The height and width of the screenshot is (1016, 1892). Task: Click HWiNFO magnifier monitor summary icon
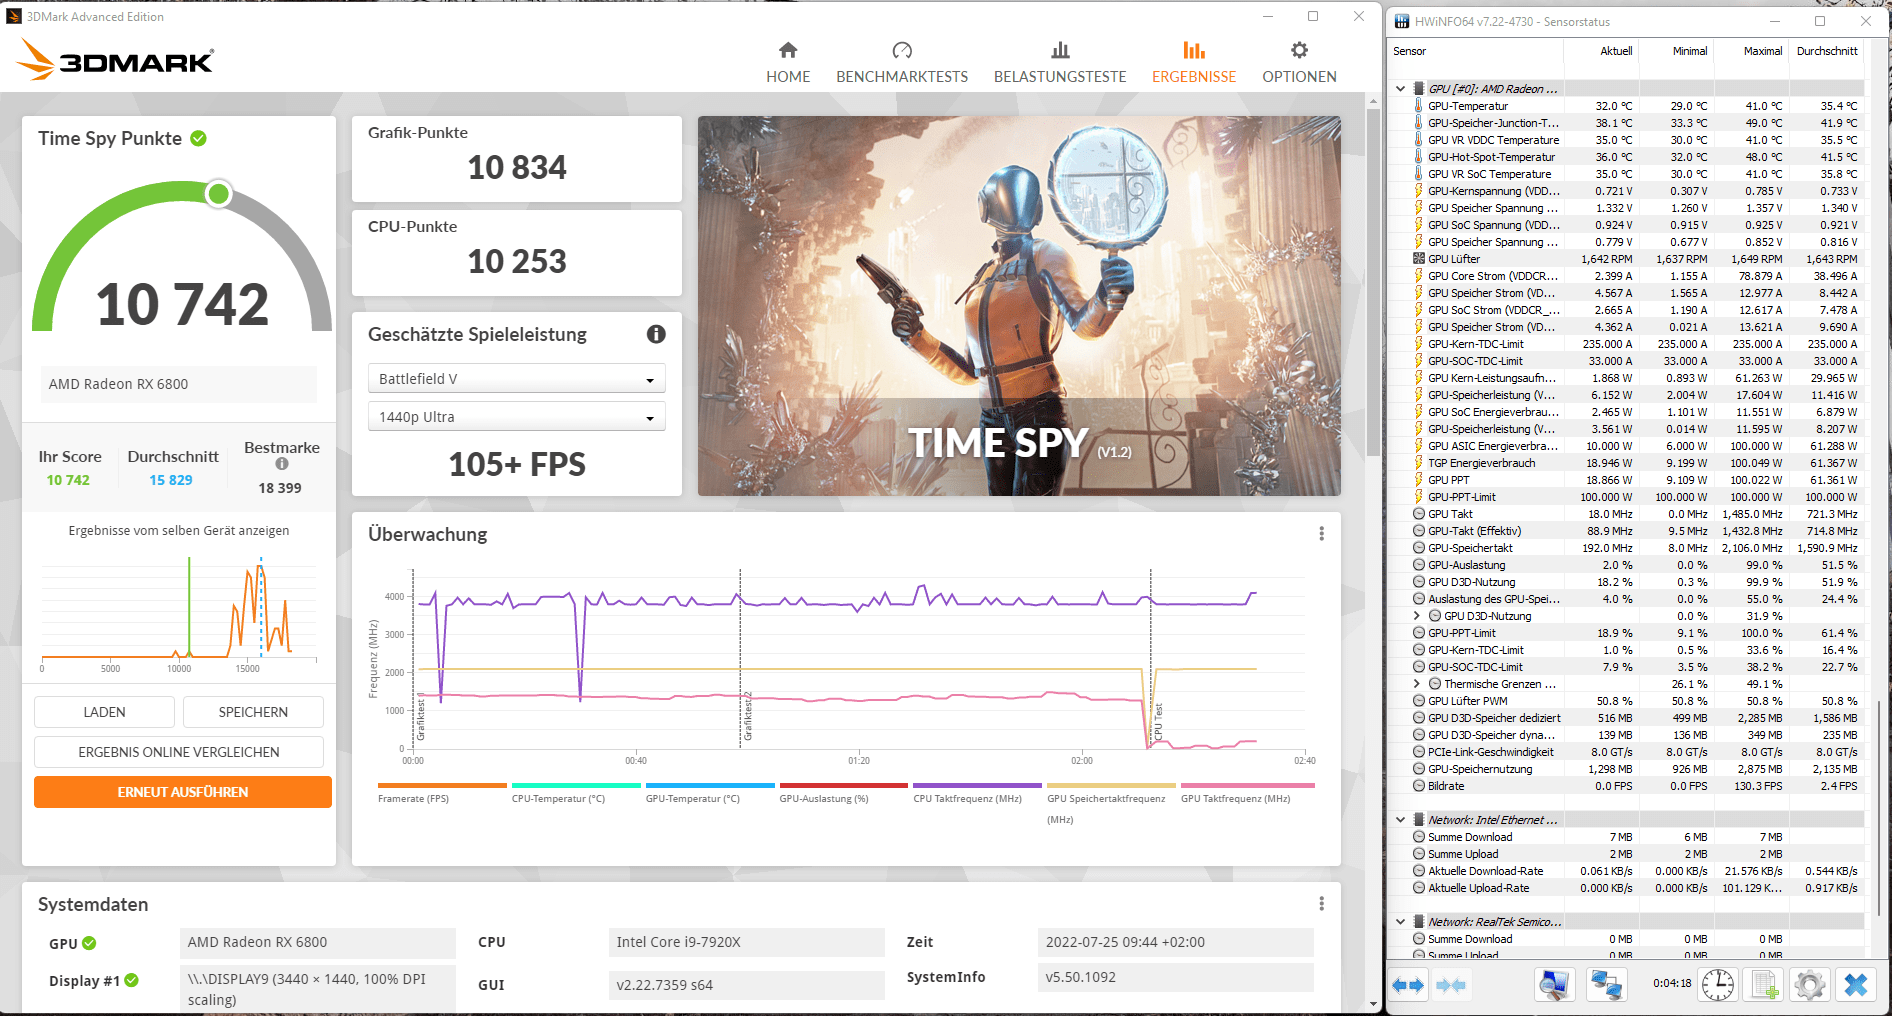click(1555, 985)
